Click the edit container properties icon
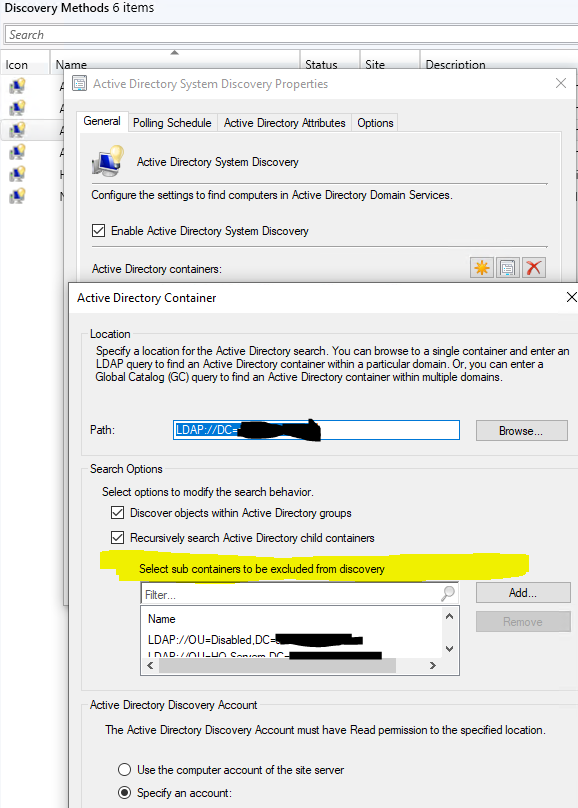 tap(507, 267)
